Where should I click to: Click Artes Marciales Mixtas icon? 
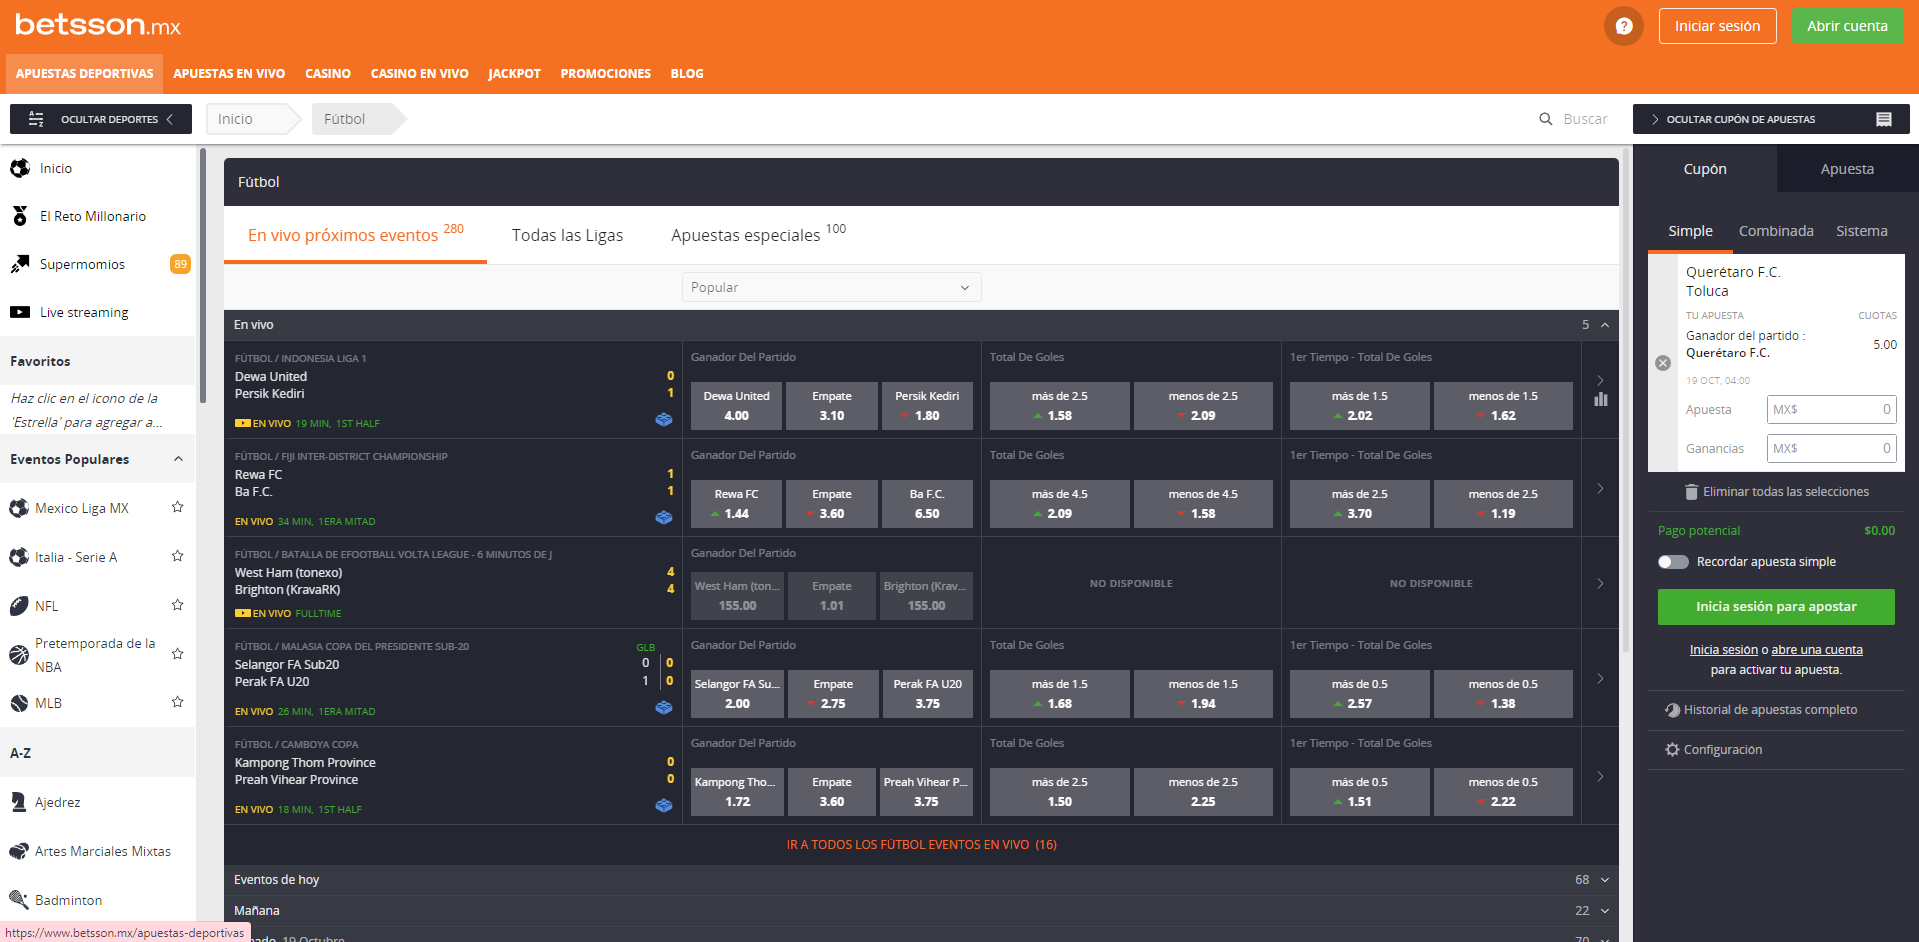coord(19,851)
